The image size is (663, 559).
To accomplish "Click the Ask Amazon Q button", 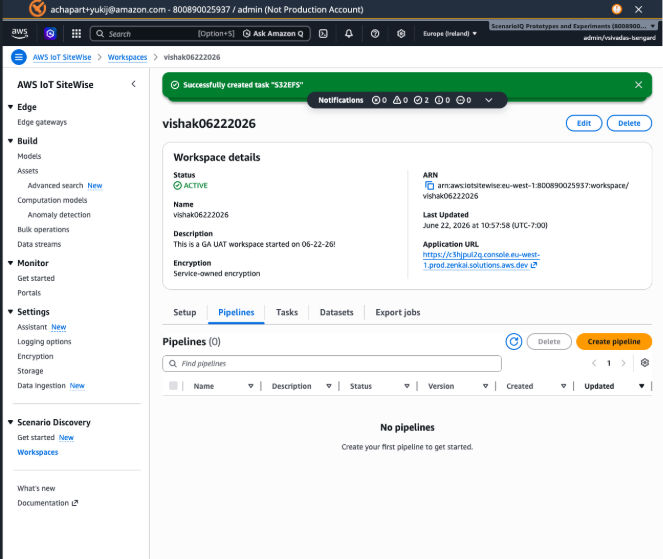I will pos(273,33).
